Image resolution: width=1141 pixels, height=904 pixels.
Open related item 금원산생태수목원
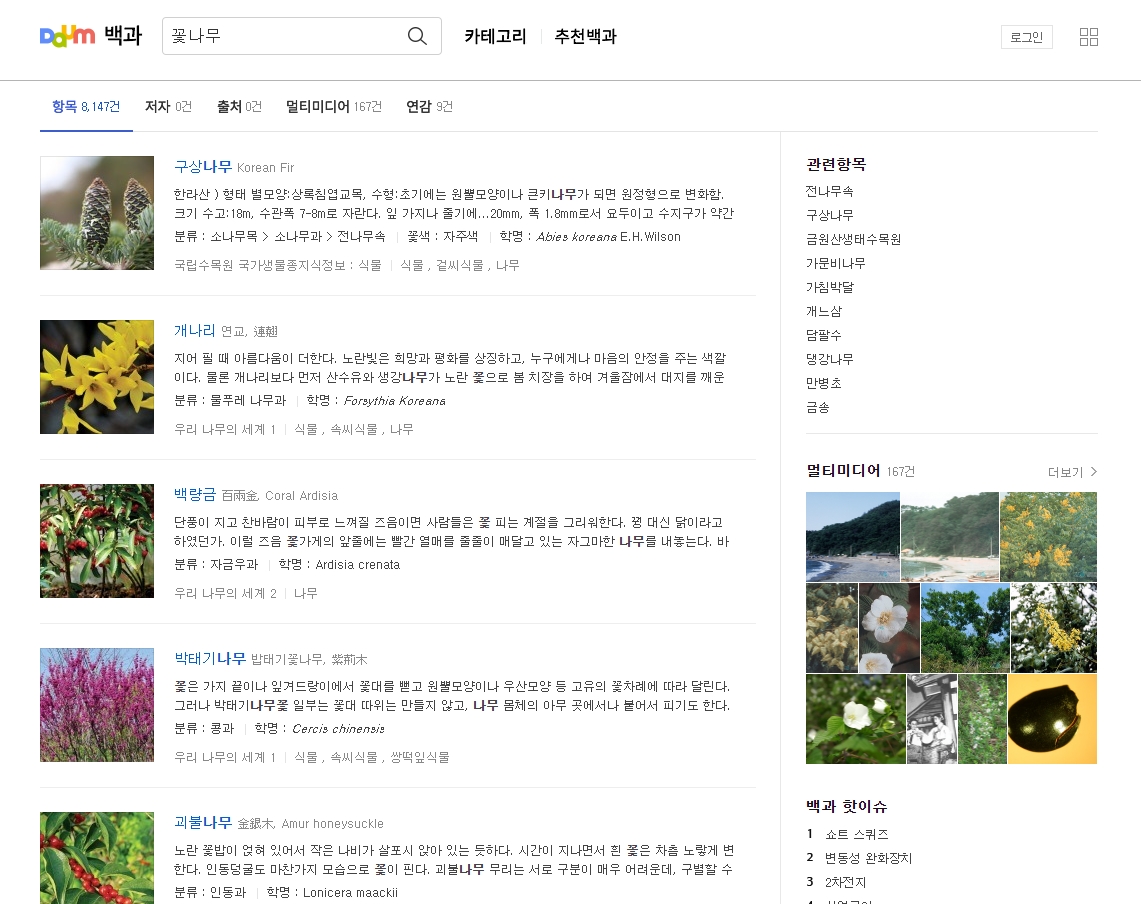point(854,239)
